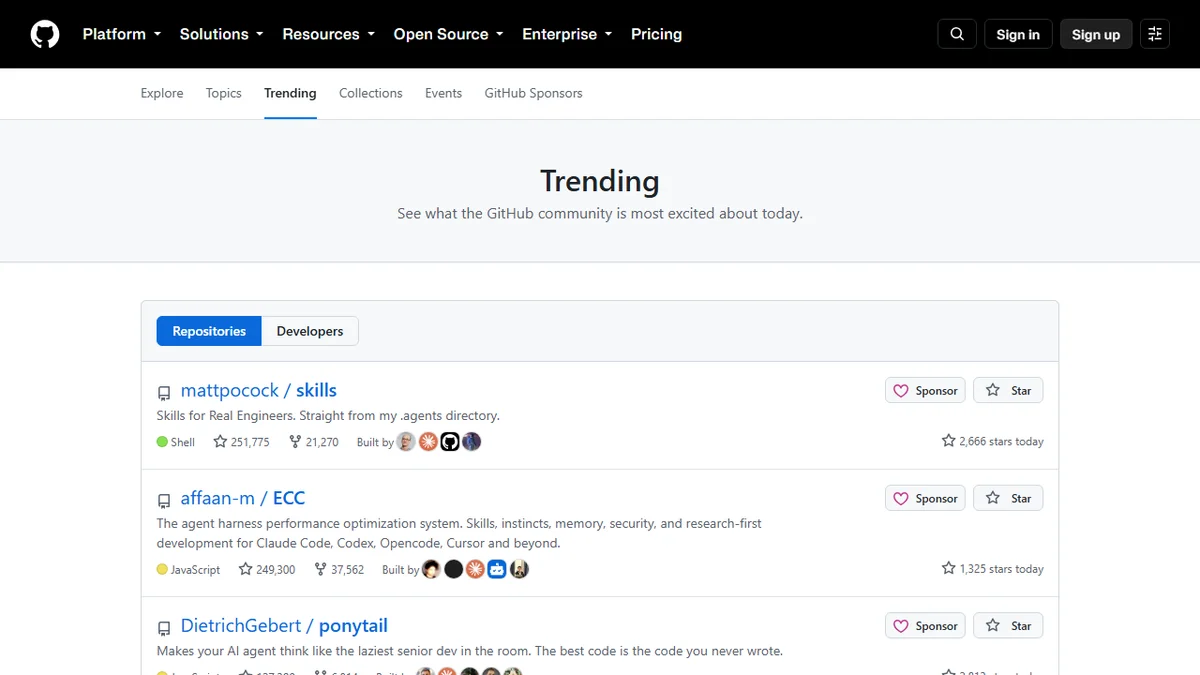Switch to the Events tab
The width and height of the screenshot is (1200, 675).
pos(443,93)
